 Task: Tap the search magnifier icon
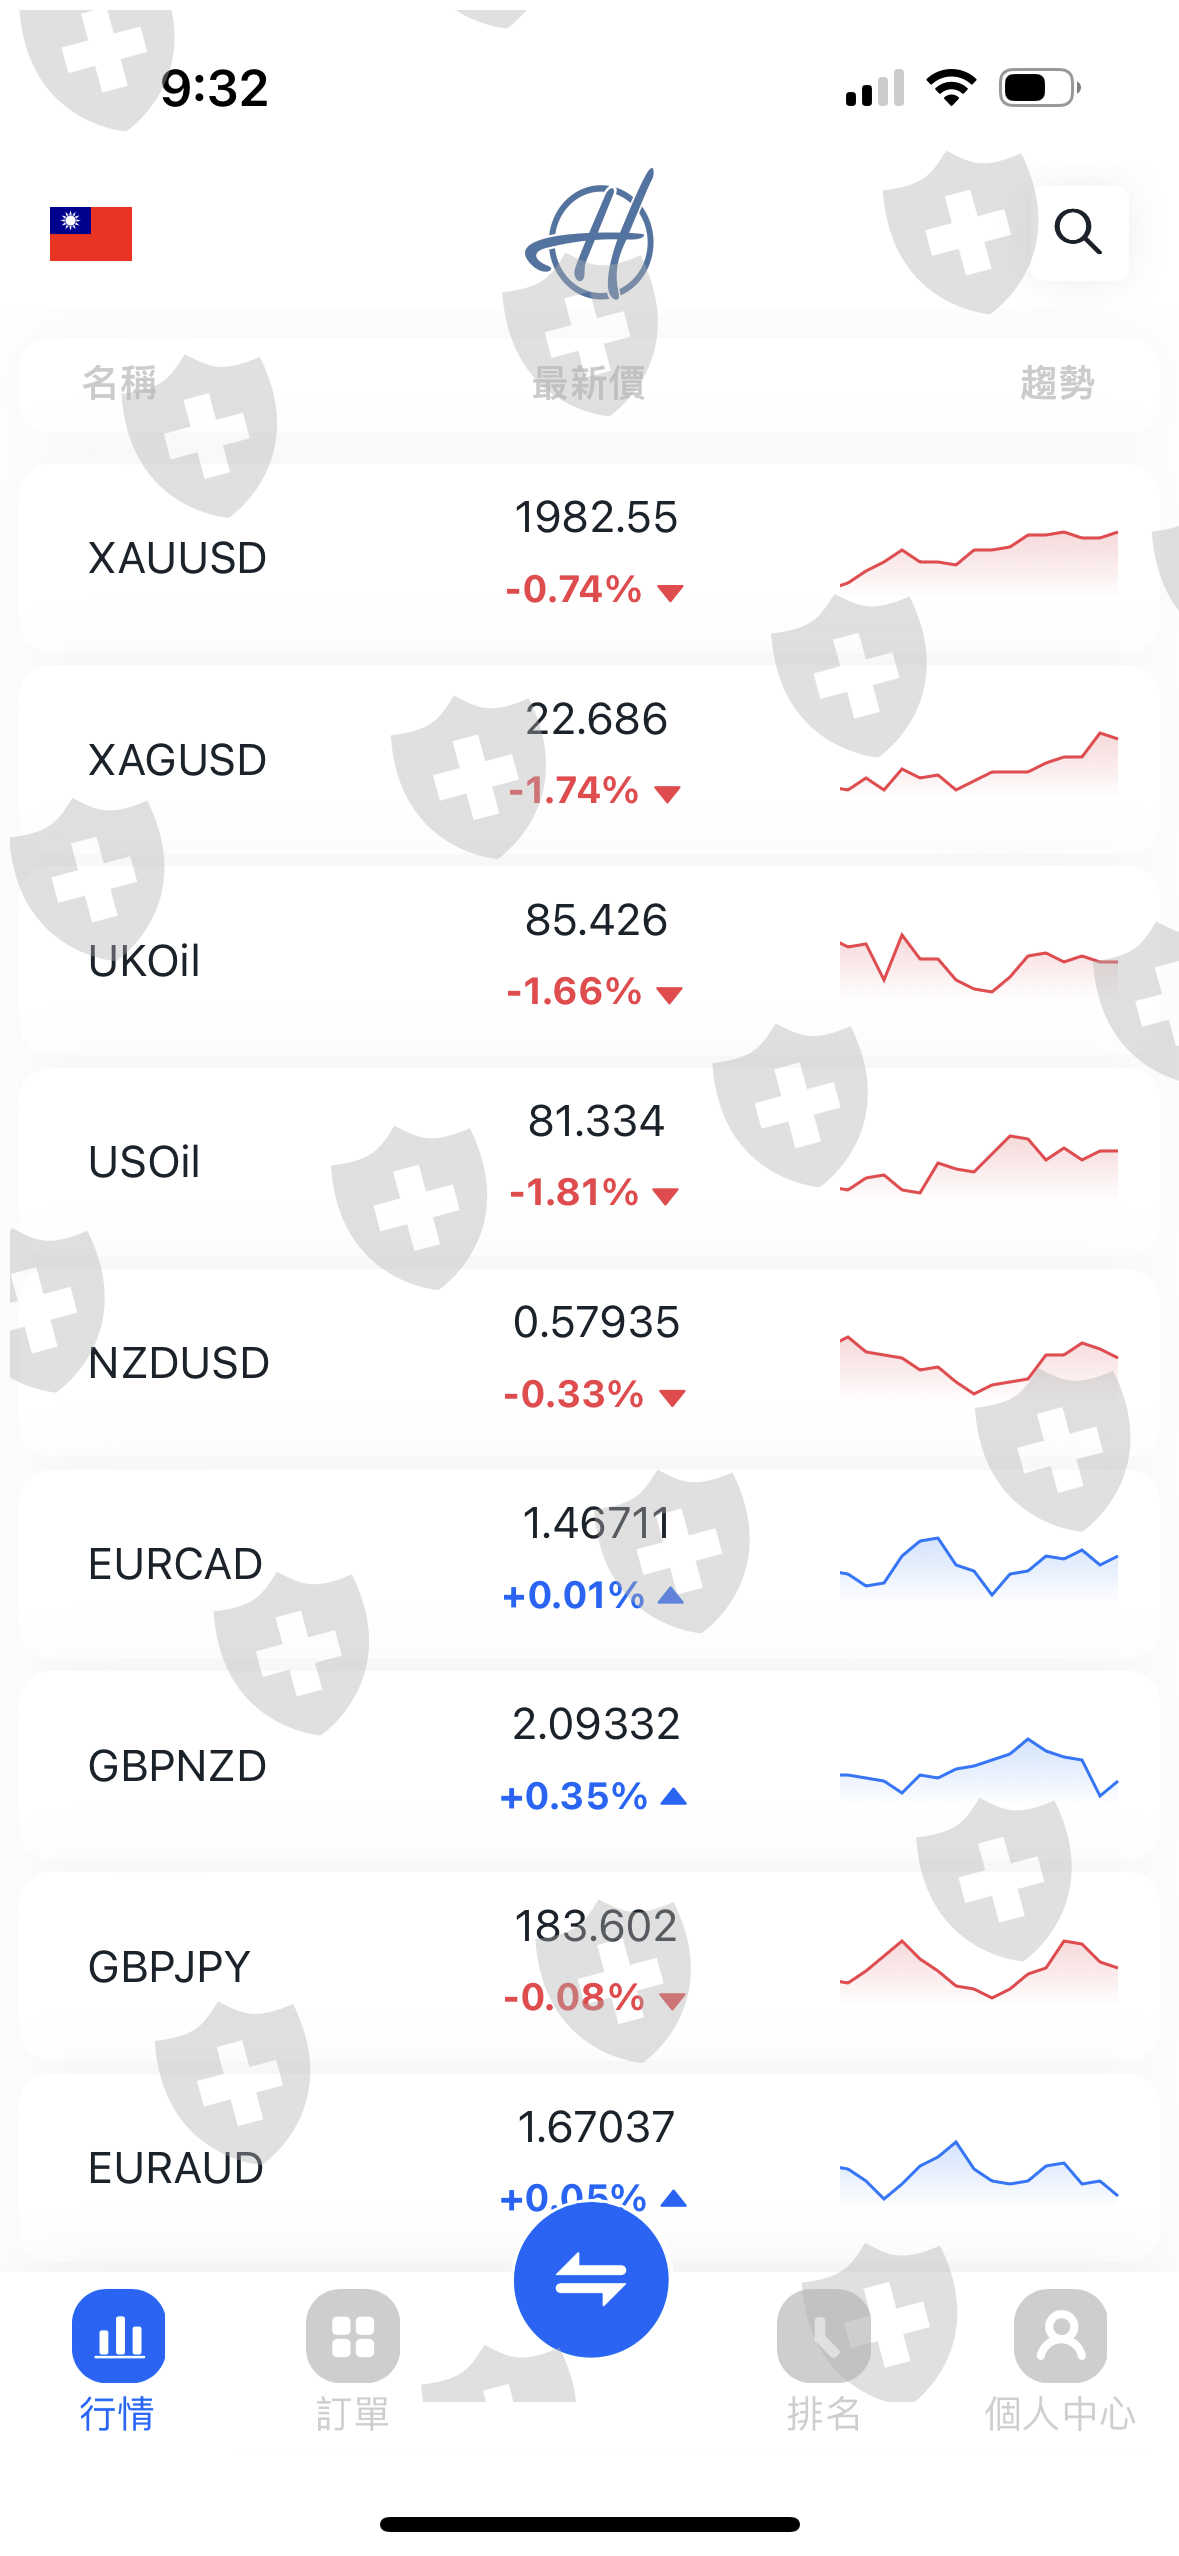tap(1077, 232)
